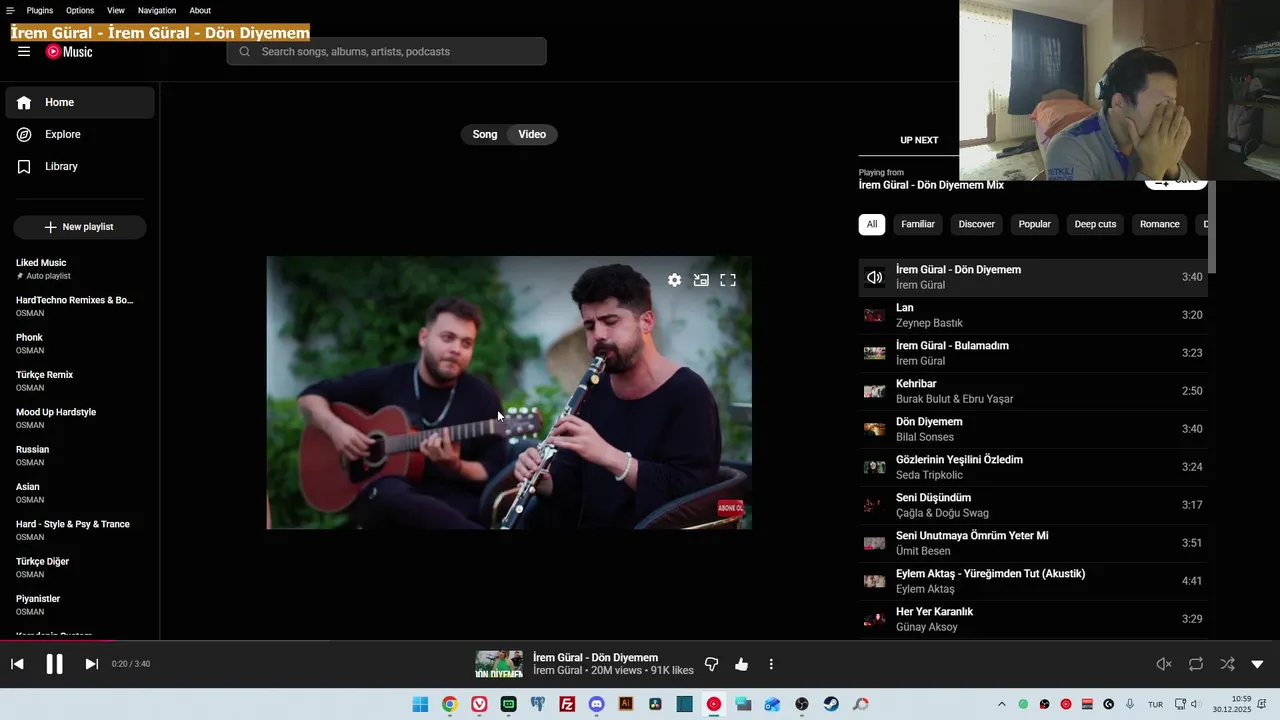Open the Navigation menu
Screen dimensions: 1280x720
coord(157,10)
